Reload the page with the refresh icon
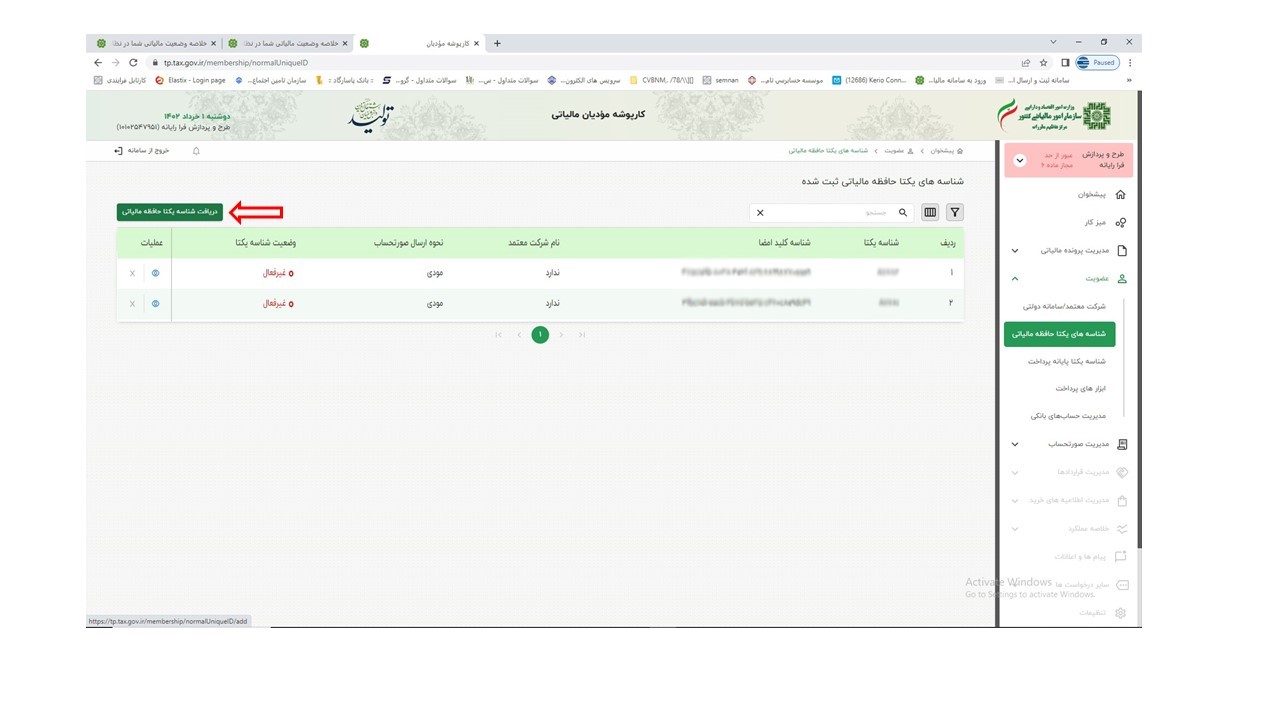The image size is (1280, 720). (x=133, y=62)
